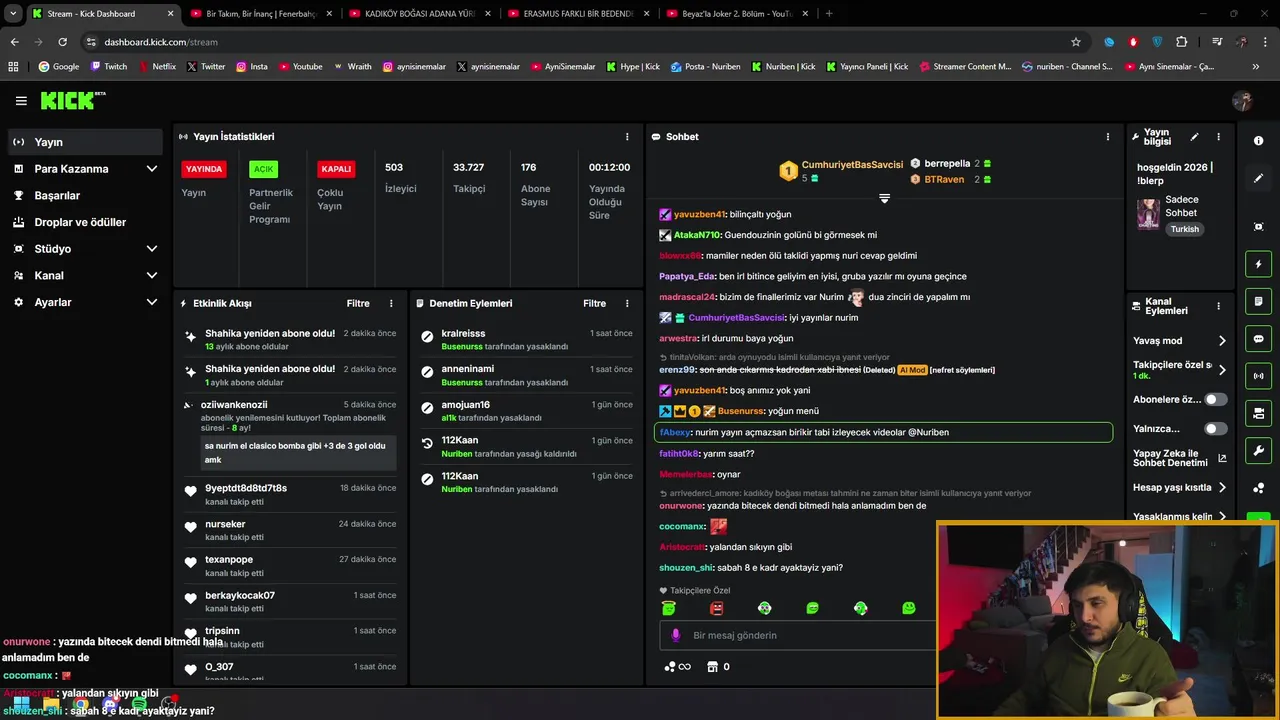Bookmark page with star icon
Screen dimensions: 1280x720
pos(1076,42)
